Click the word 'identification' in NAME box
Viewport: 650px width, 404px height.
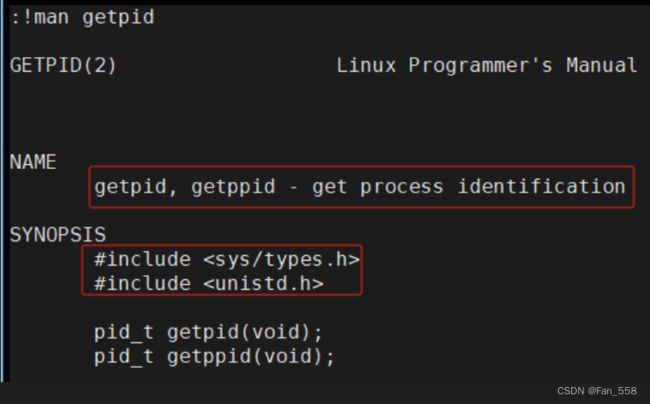coord(542,186)
